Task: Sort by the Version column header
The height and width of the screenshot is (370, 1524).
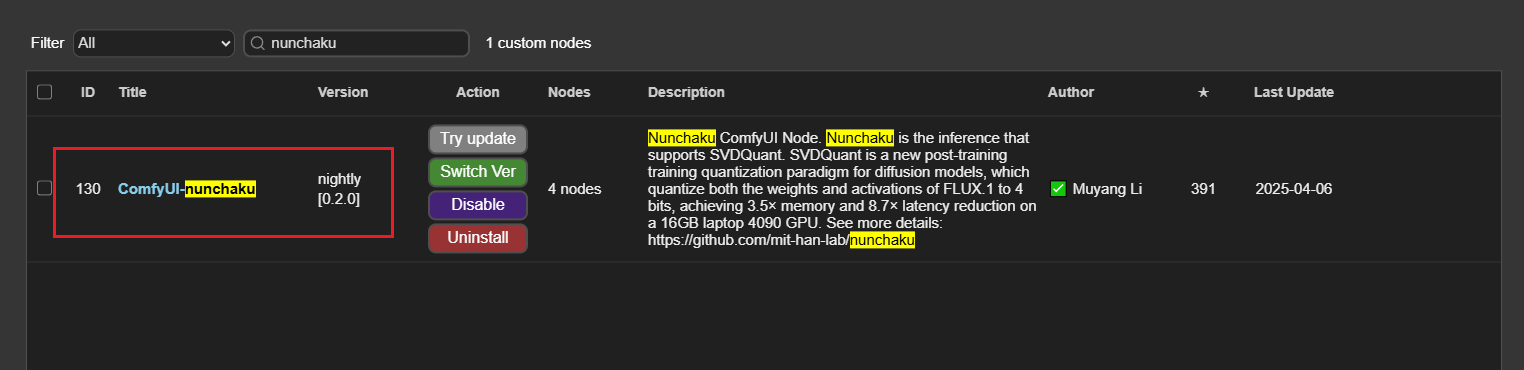Action: [x=343, y=92]
